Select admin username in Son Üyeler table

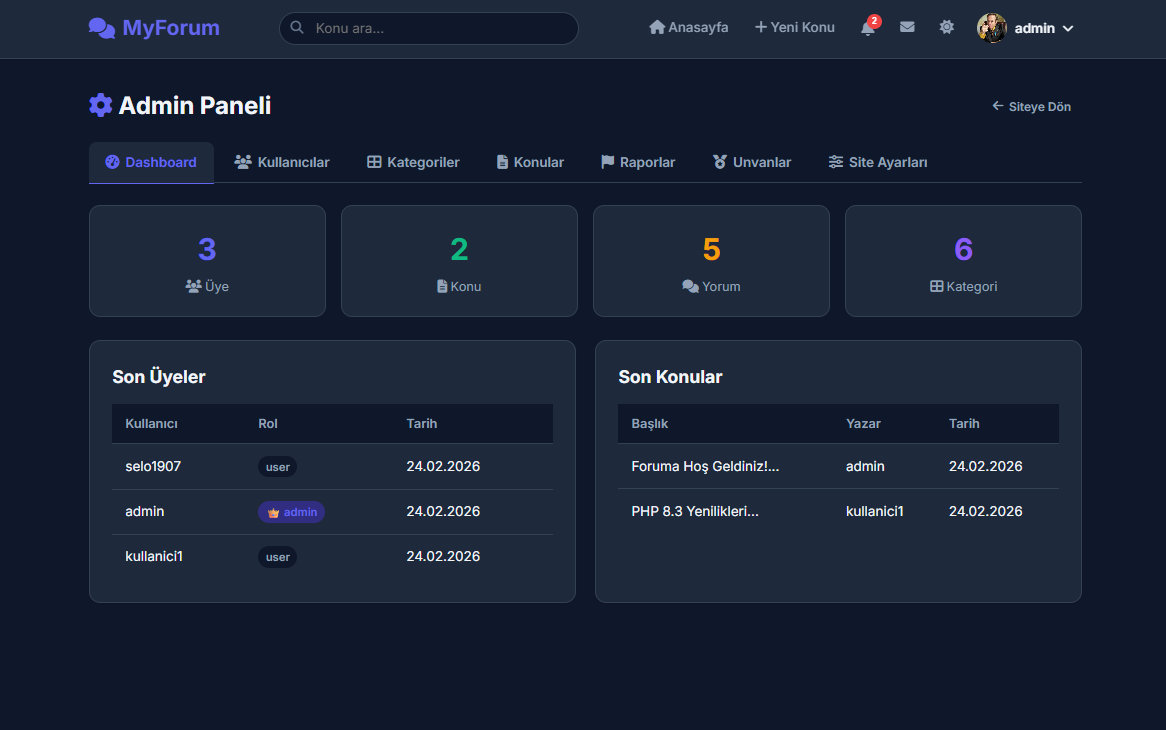click(145, 511)
